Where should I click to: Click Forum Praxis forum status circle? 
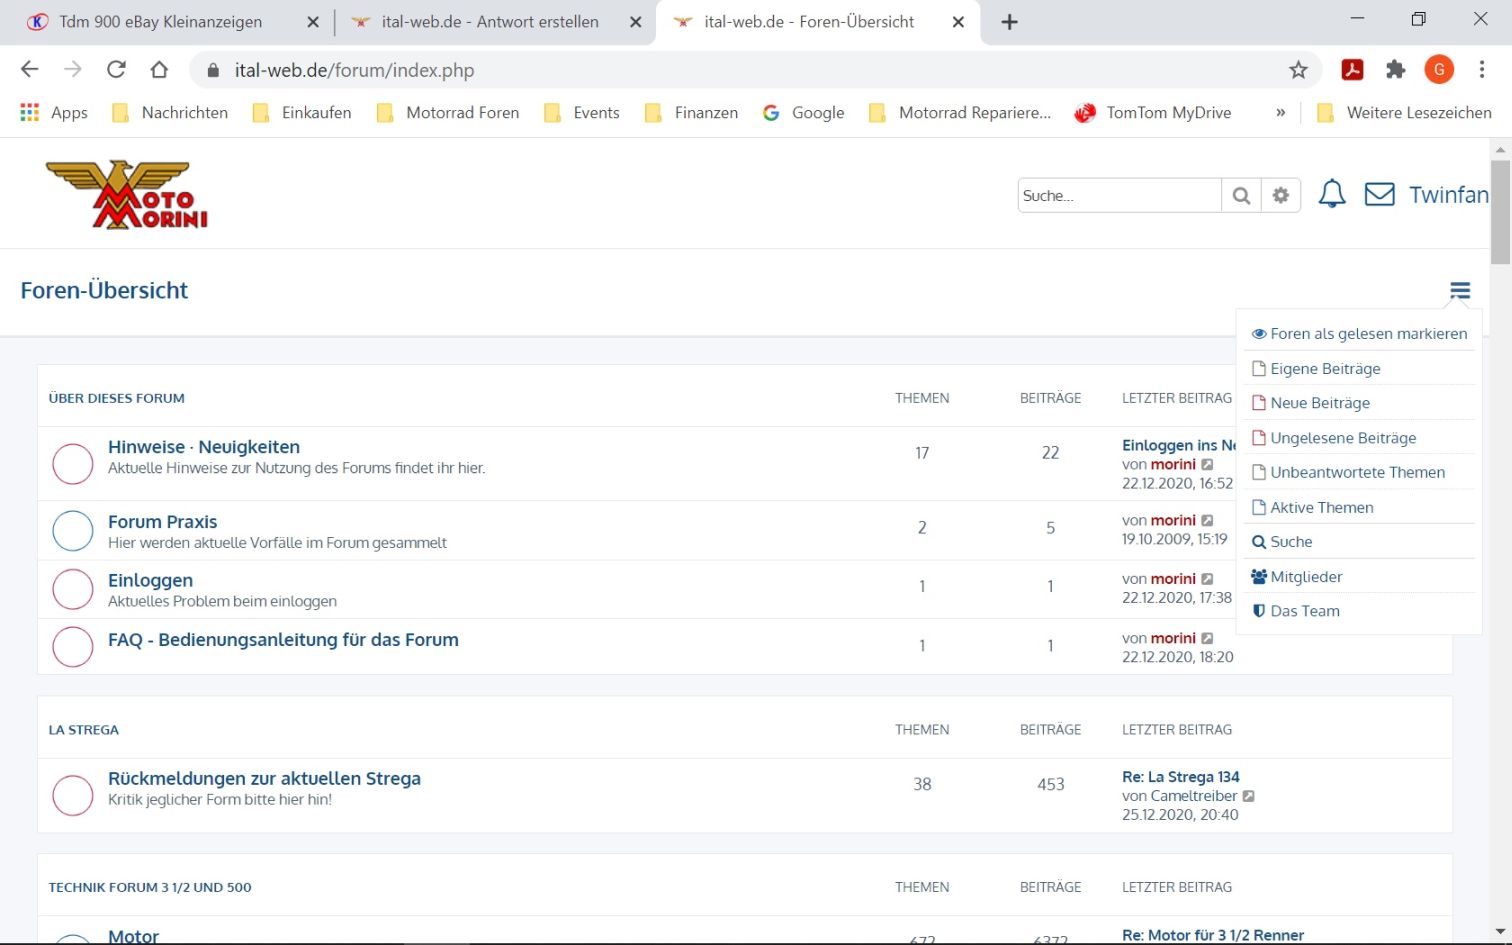[x=73, y=531]
